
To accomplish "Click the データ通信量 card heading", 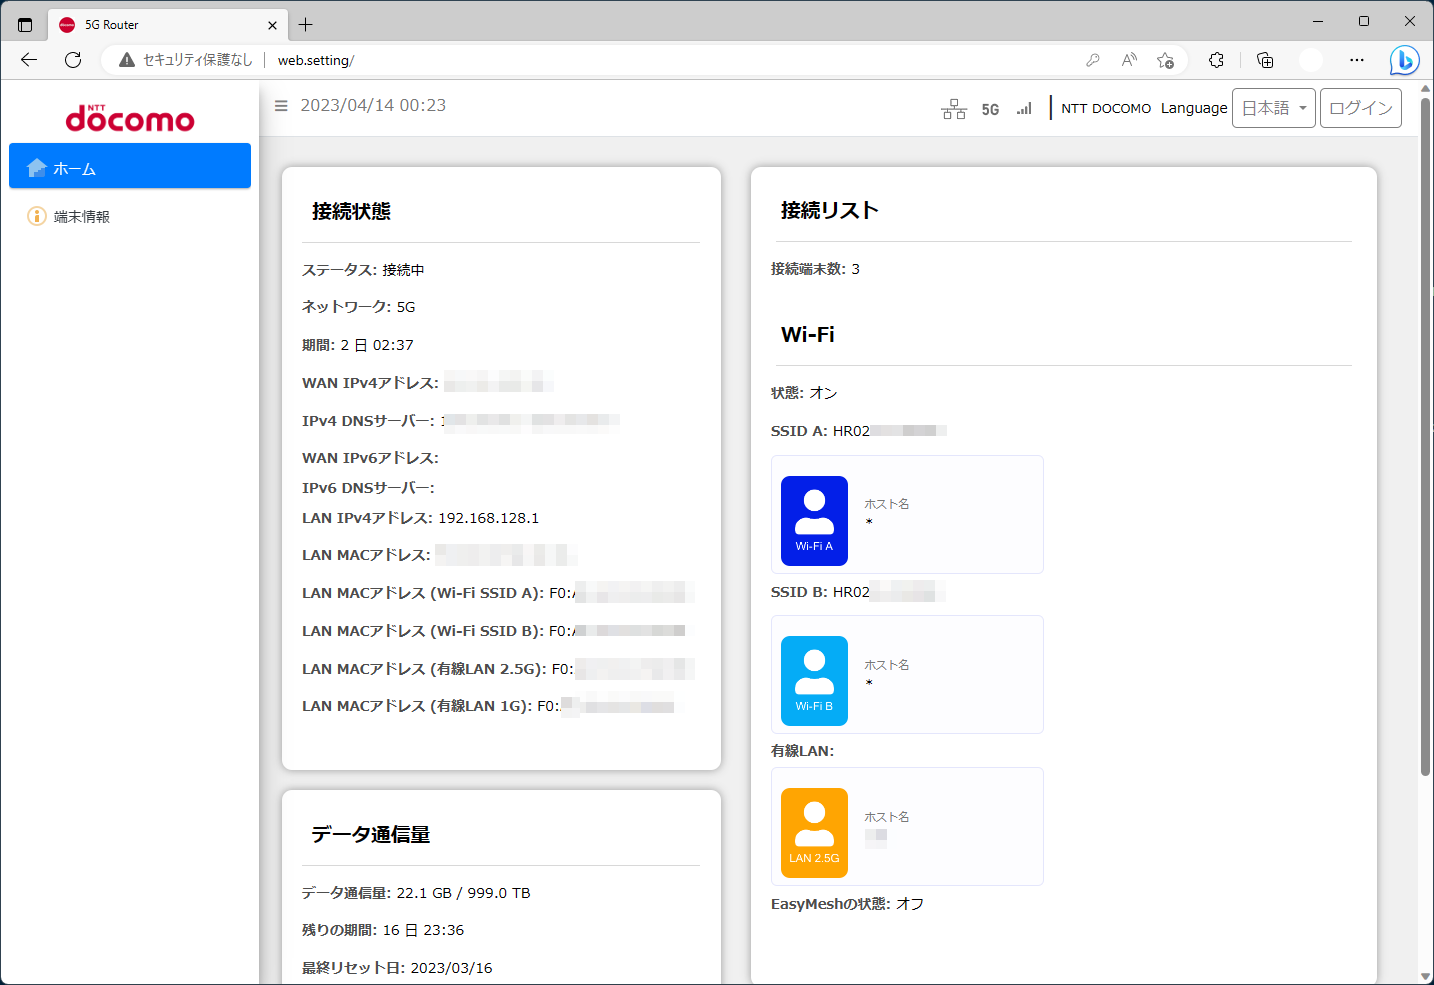I will click(x=370, y=834).
